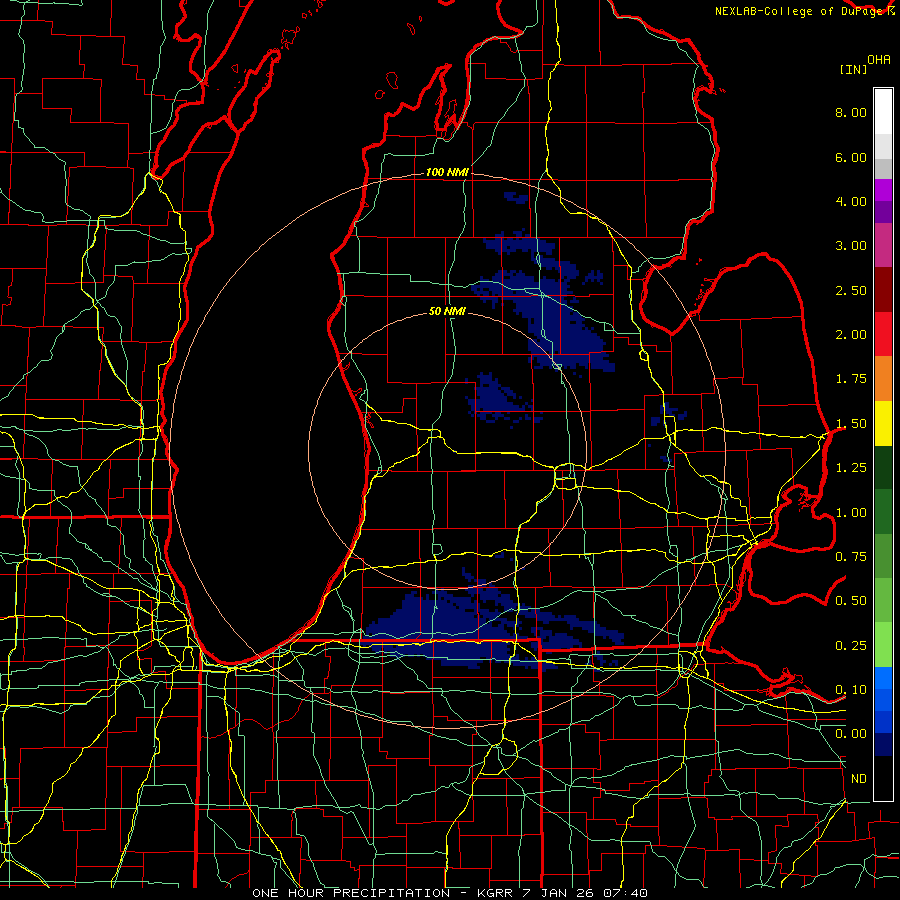Select the 0.25 legend value

coord(851,646)
